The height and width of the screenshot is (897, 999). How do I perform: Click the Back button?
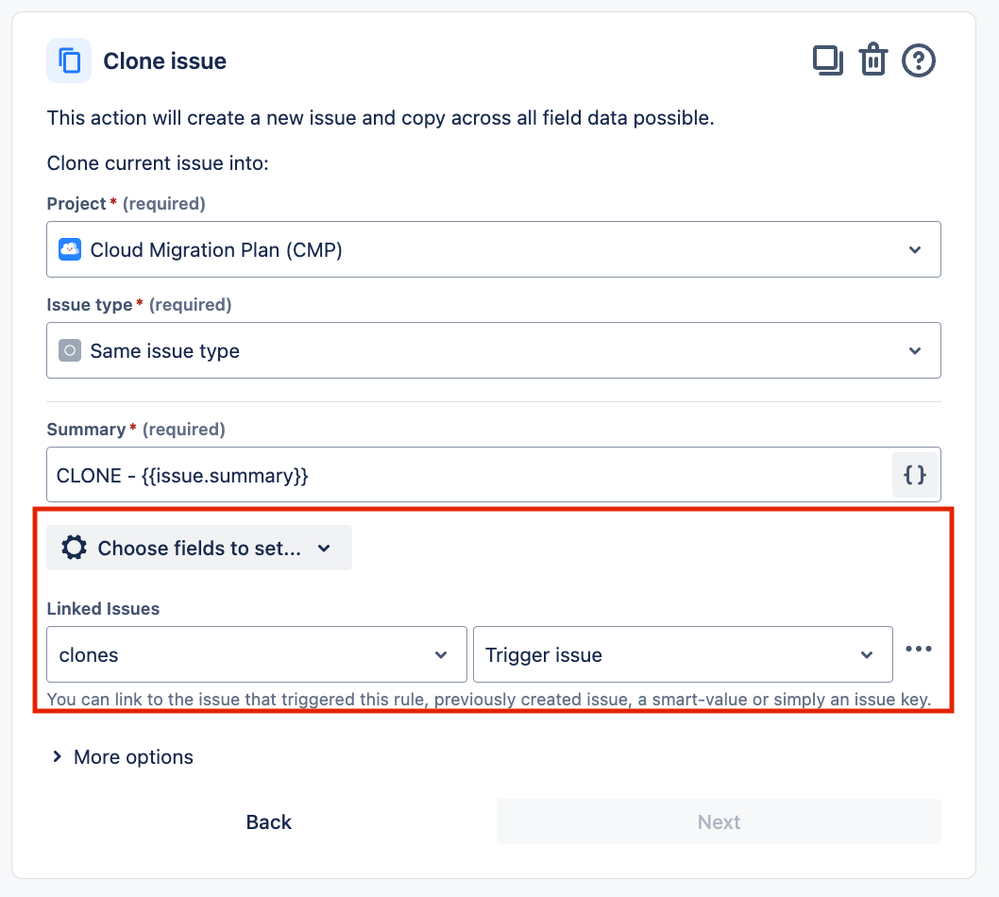click(269, 822)
